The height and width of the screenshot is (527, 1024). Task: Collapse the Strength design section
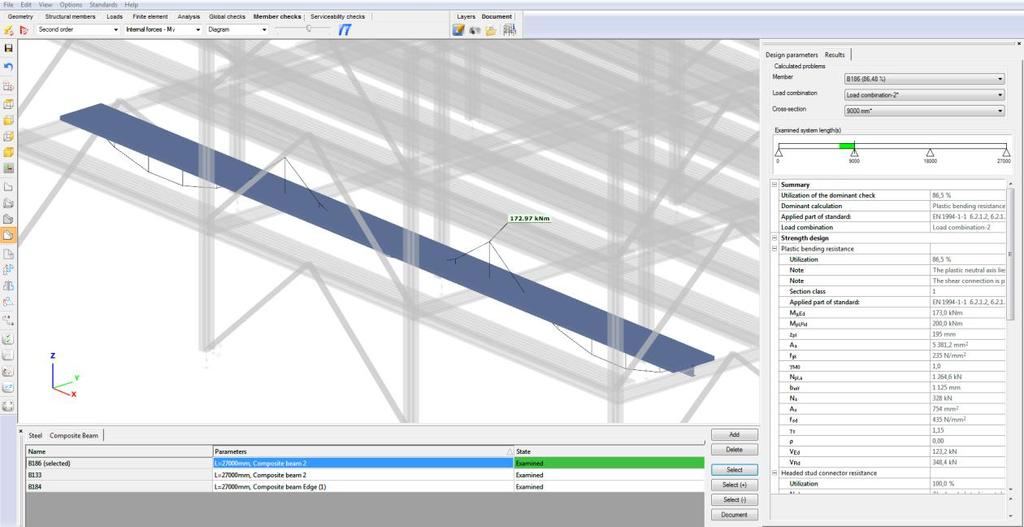[775, 238]
